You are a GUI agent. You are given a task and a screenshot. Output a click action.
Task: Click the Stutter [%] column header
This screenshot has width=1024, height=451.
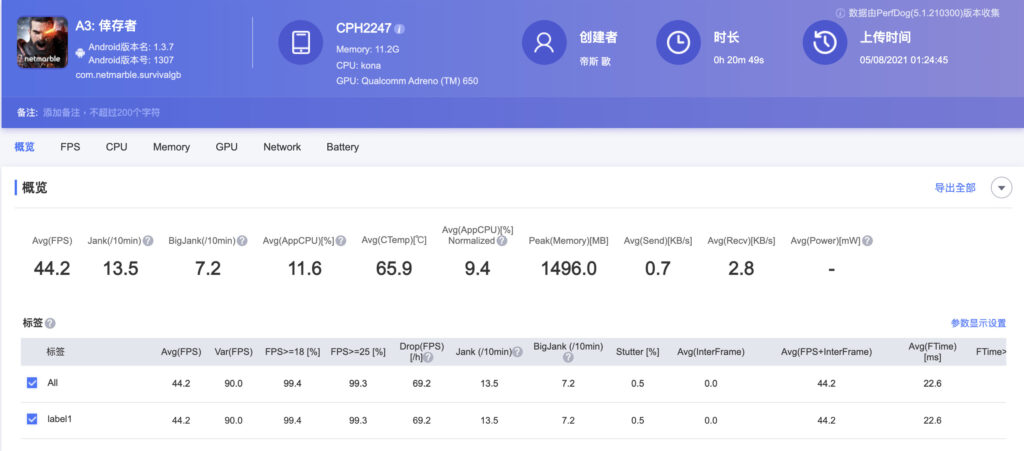pyautogui.click(x=637, y=352)
